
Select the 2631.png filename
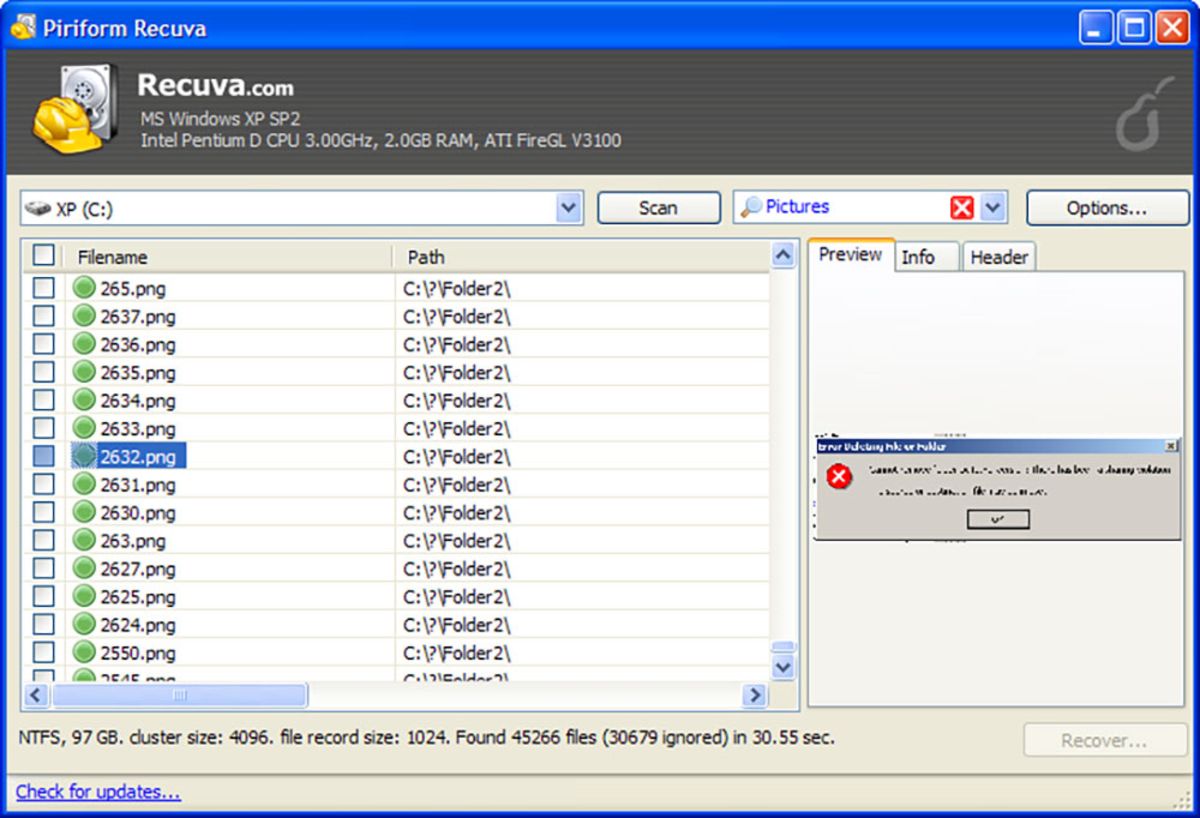[138, 485]
